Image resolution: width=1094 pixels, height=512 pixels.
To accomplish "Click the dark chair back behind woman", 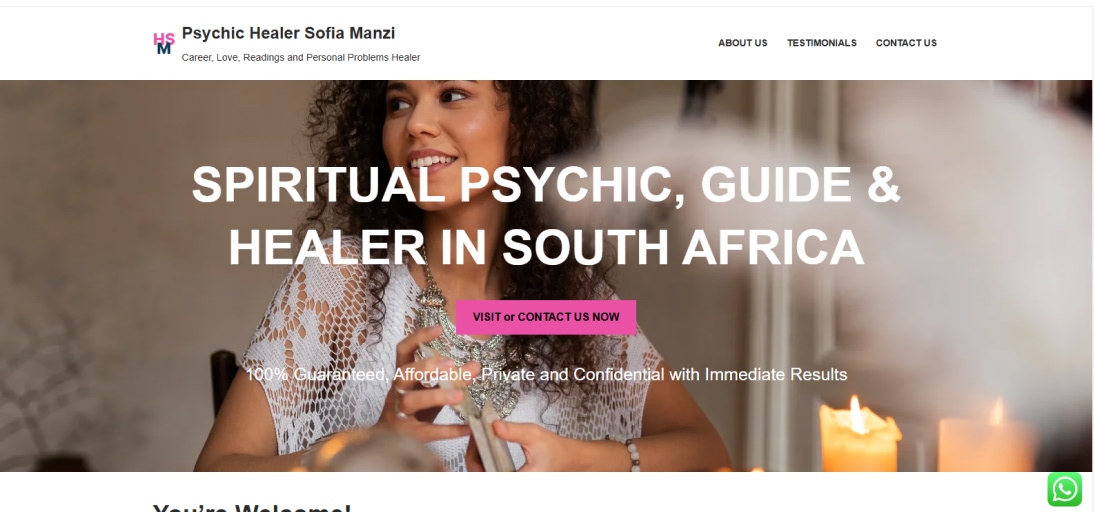I will [x=223, y=380].
